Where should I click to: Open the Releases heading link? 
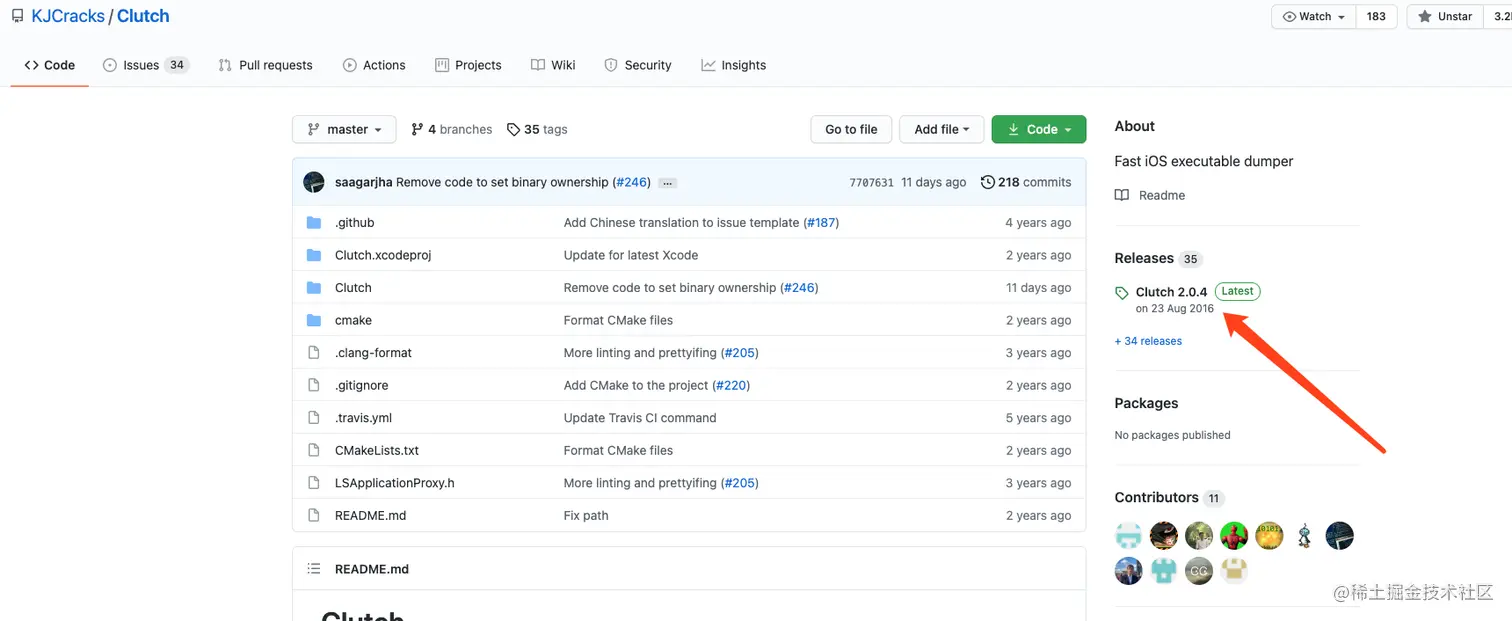pyautogui.click(x=1144, y=258)
